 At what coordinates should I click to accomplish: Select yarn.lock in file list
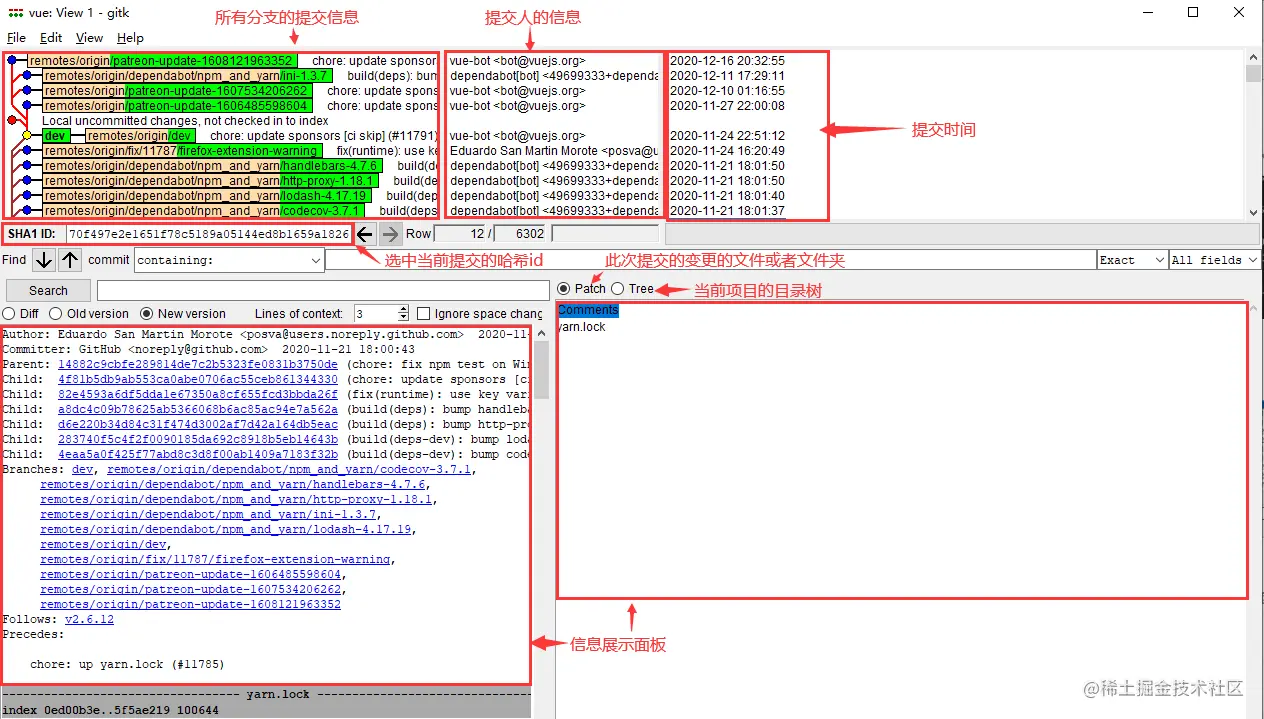coord(582,327)
